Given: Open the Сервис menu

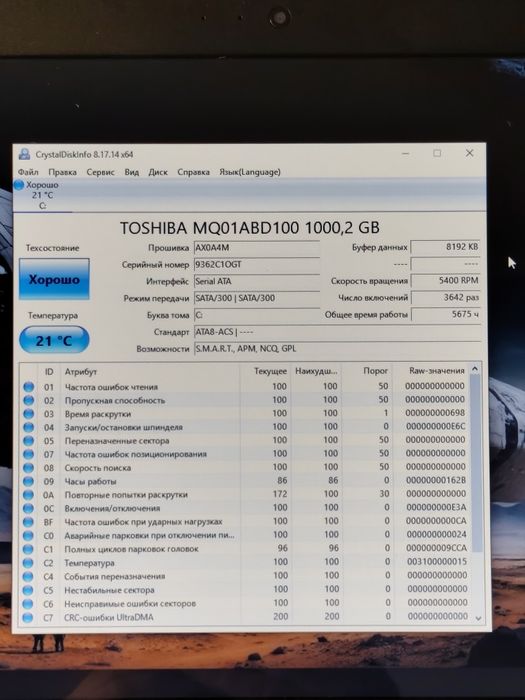Looking at the screenshot, I should (100, 172).
